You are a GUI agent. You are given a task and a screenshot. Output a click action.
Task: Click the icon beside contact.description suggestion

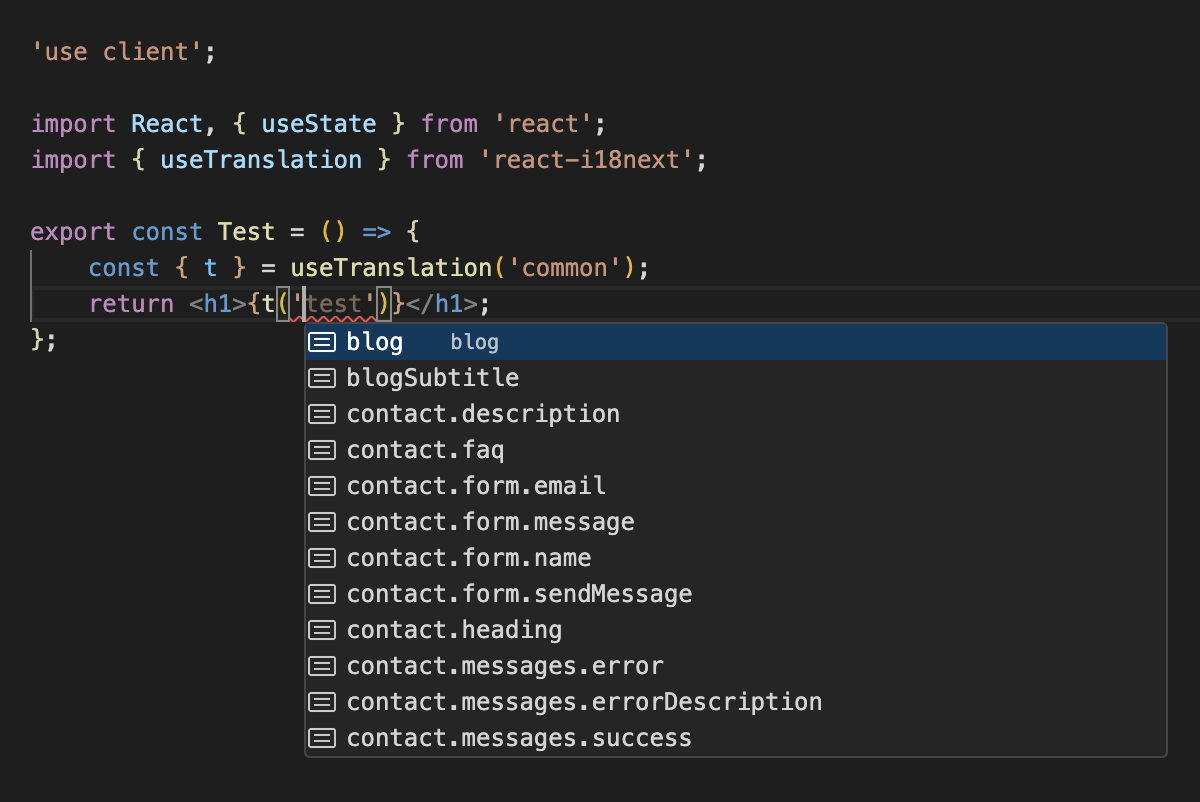322,414
